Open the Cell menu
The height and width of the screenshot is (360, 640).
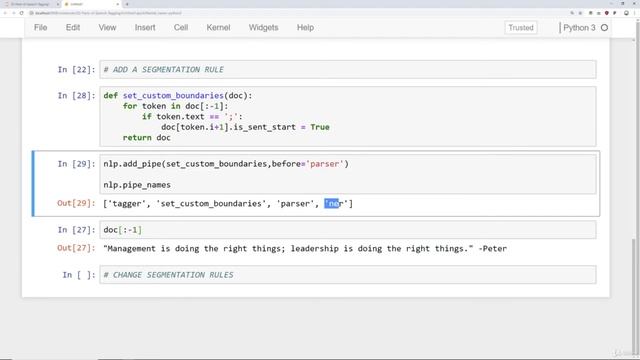point(181,27)
